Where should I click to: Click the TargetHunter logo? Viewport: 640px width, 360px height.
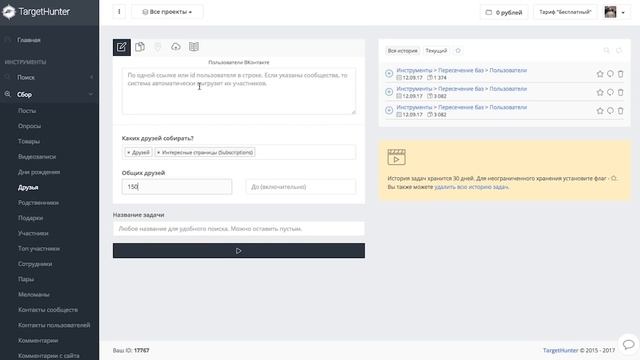point(36,12)
